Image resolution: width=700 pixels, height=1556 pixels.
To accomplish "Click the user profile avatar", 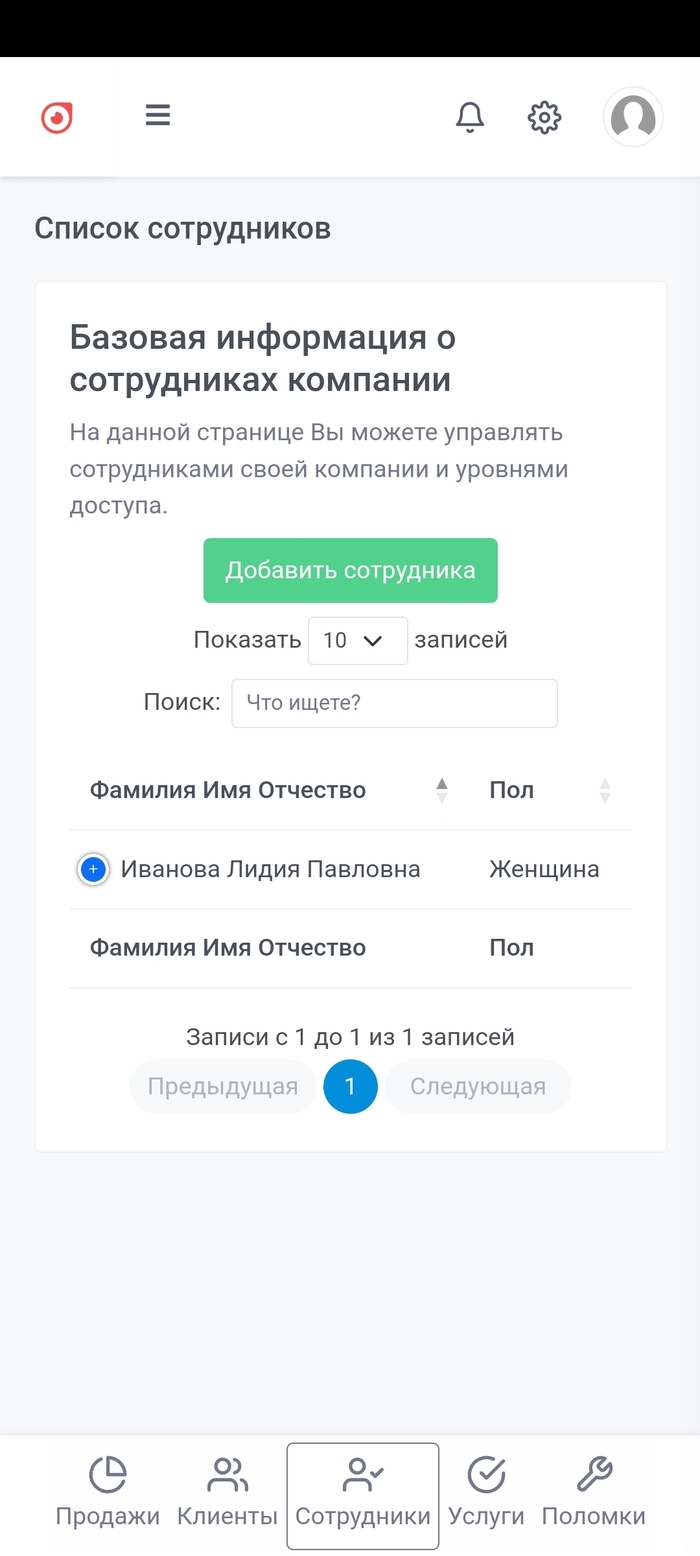I will tap(633, 117).
